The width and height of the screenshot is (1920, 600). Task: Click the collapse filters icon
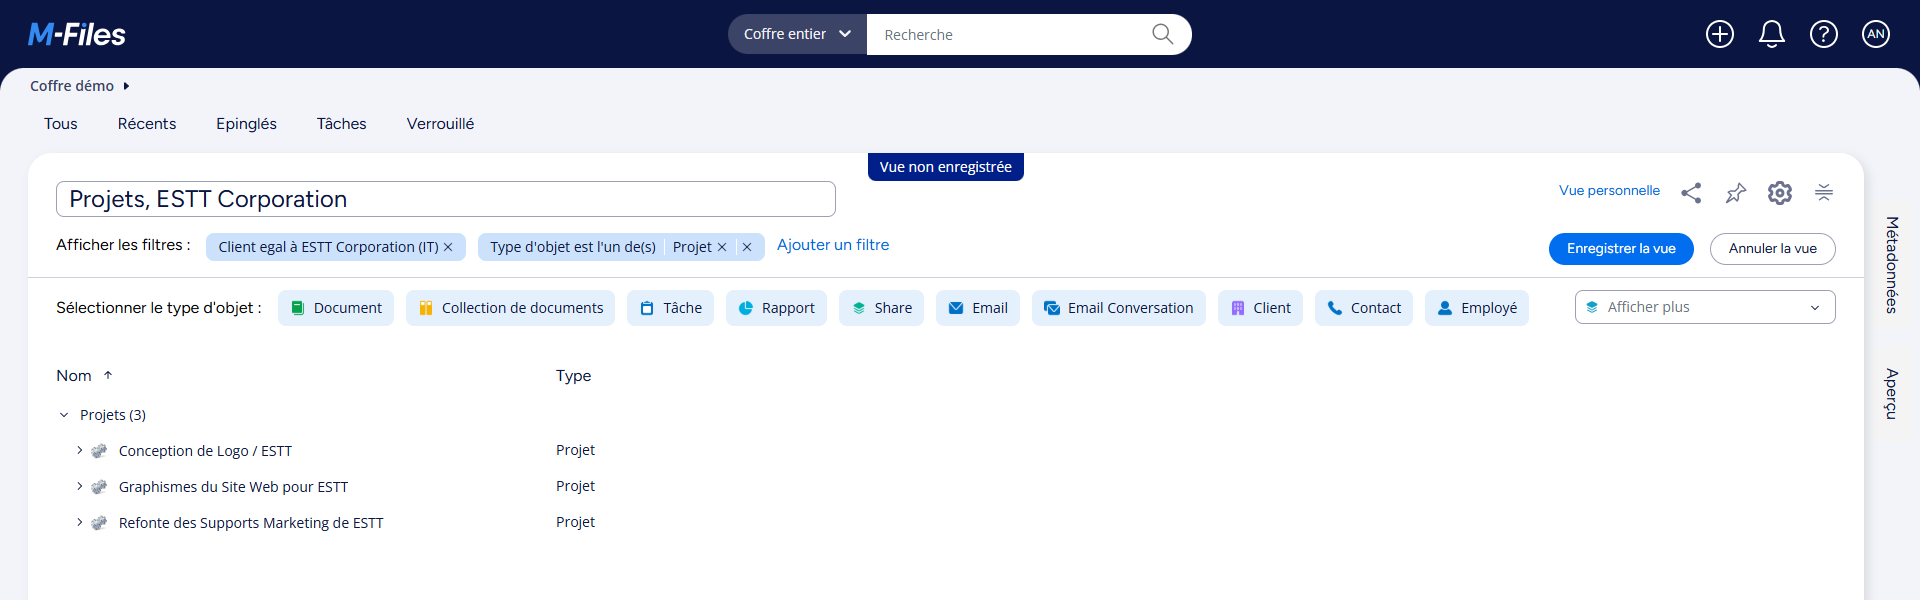1823,193
